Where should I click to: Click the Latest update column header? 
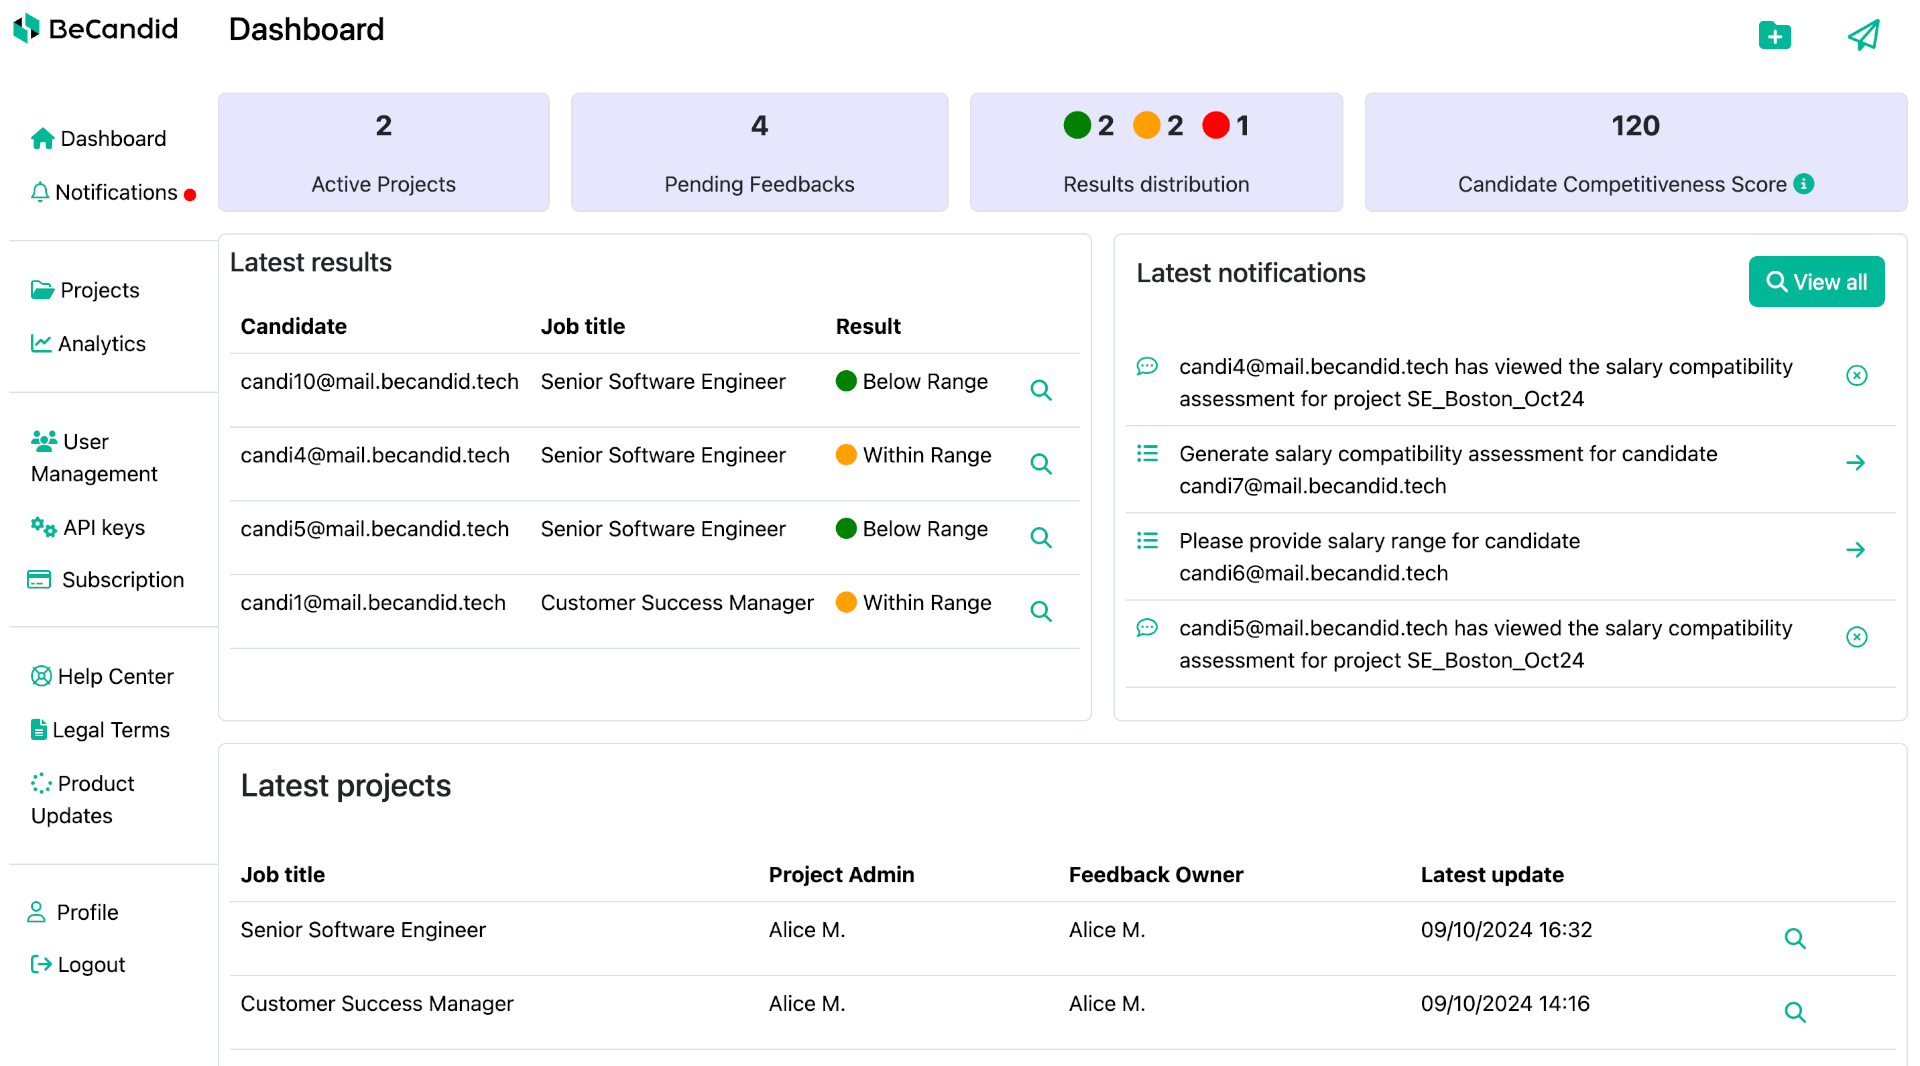[x=1492, y=874]
